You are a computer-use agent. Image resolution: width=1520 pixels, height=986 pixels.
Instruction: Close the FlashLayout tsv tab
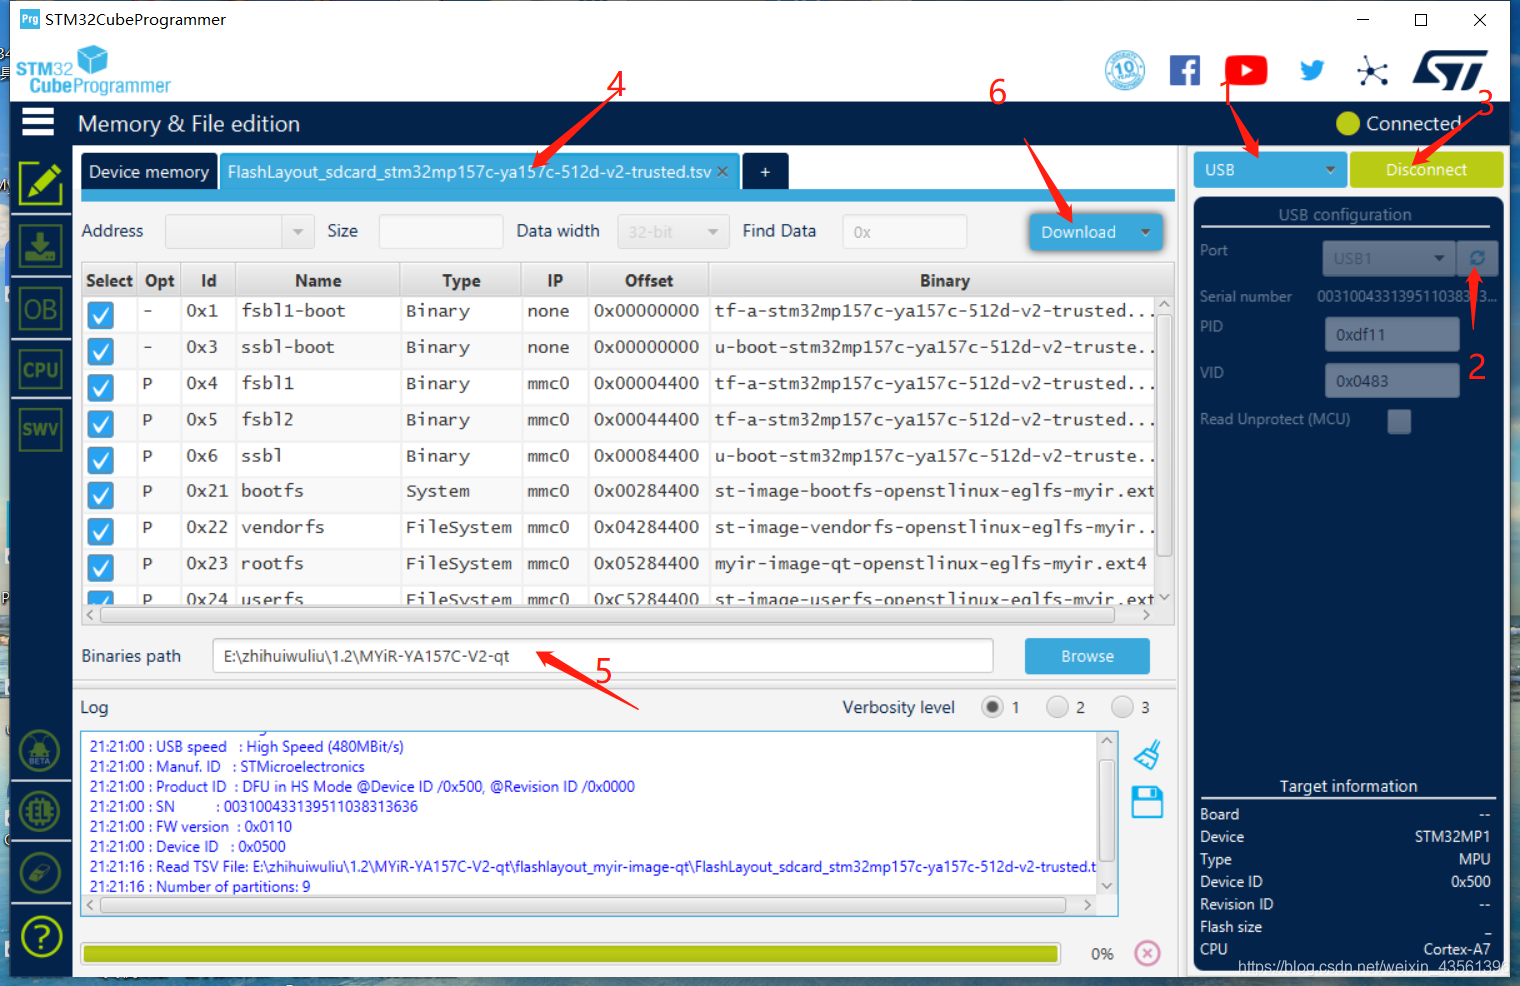[722, 172]
